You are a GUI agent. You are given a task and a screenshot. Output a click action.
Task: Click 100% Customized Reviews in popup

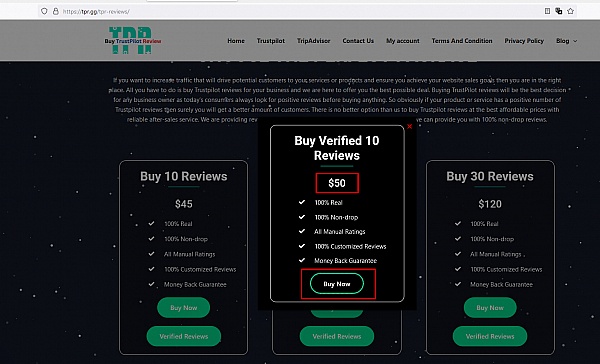tap(350, 246)
